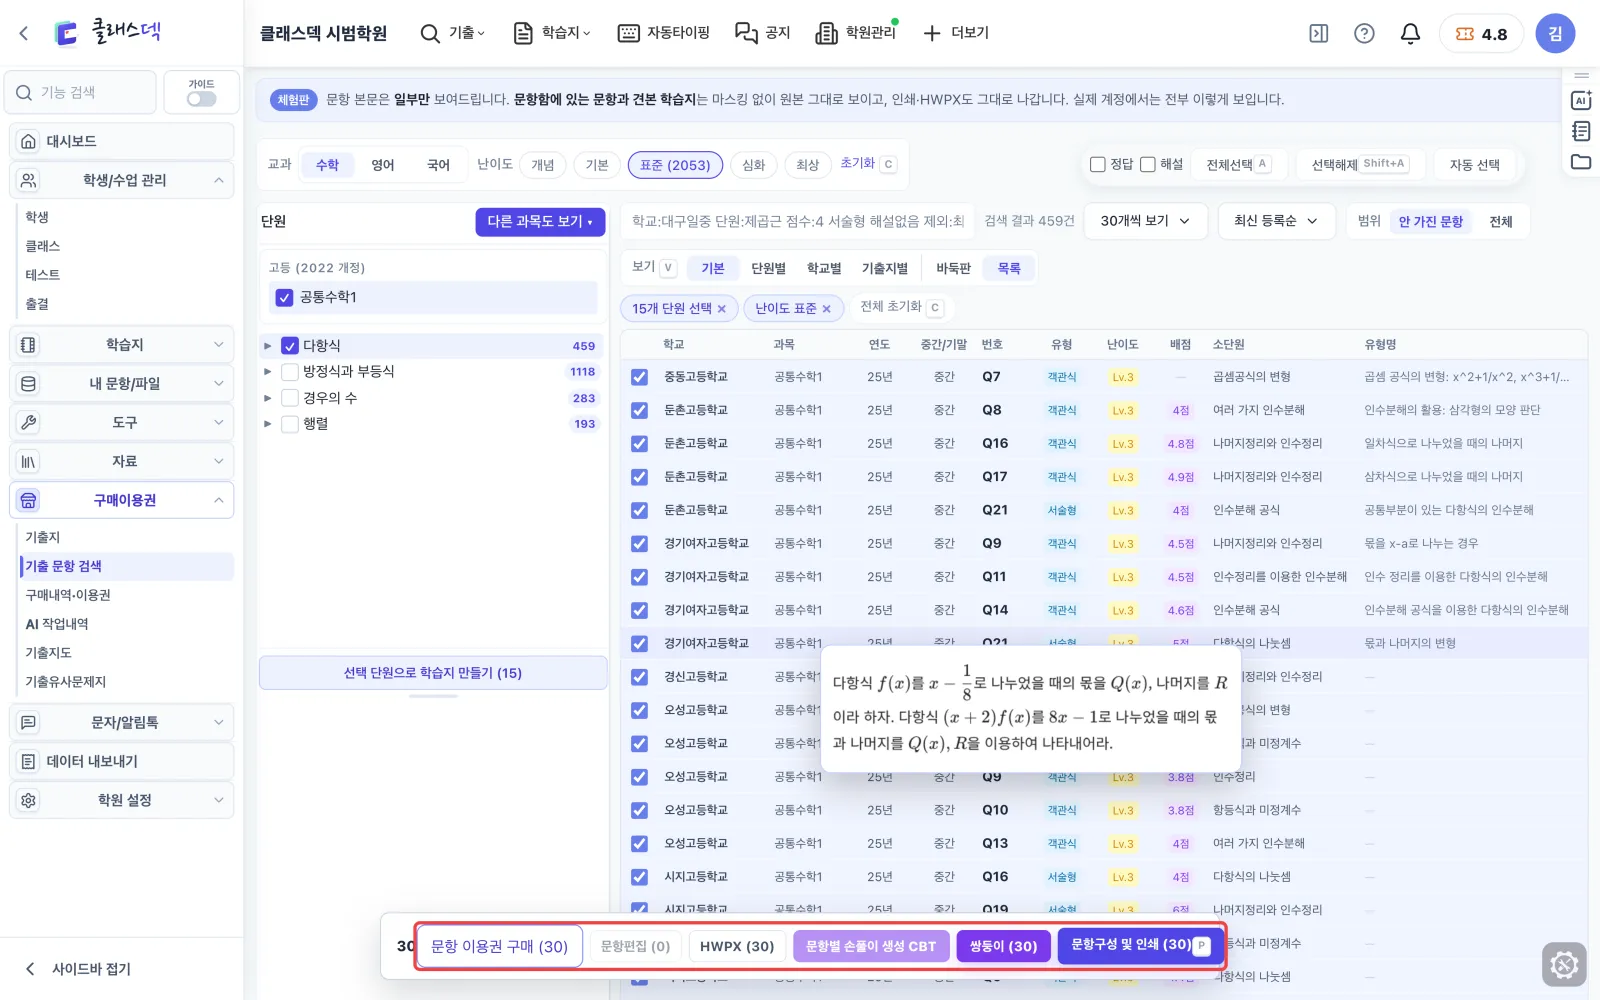Open 더보기 plus menu
Viewport: 1600px width, 1000px height.
(956, 33)
